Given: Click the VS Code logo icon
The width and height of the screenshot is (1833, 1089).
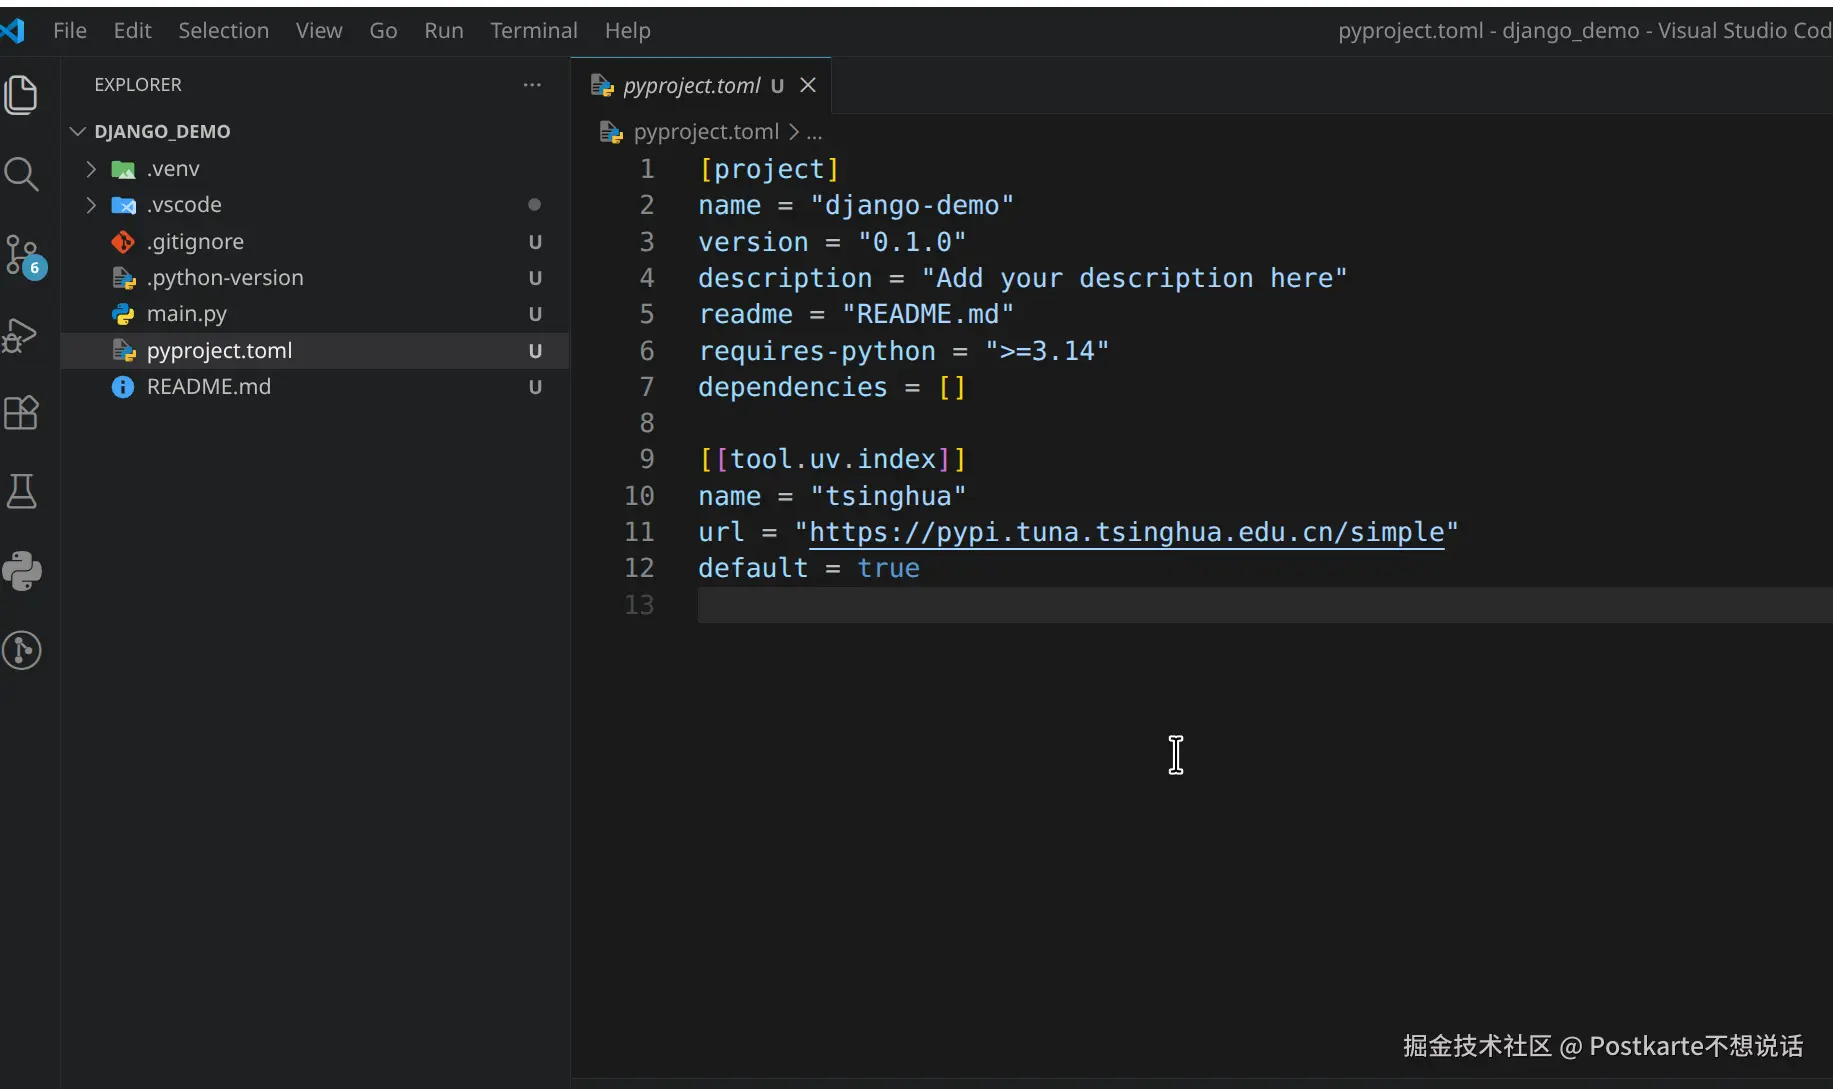Looking at the screenshot, I should point(12,31).
